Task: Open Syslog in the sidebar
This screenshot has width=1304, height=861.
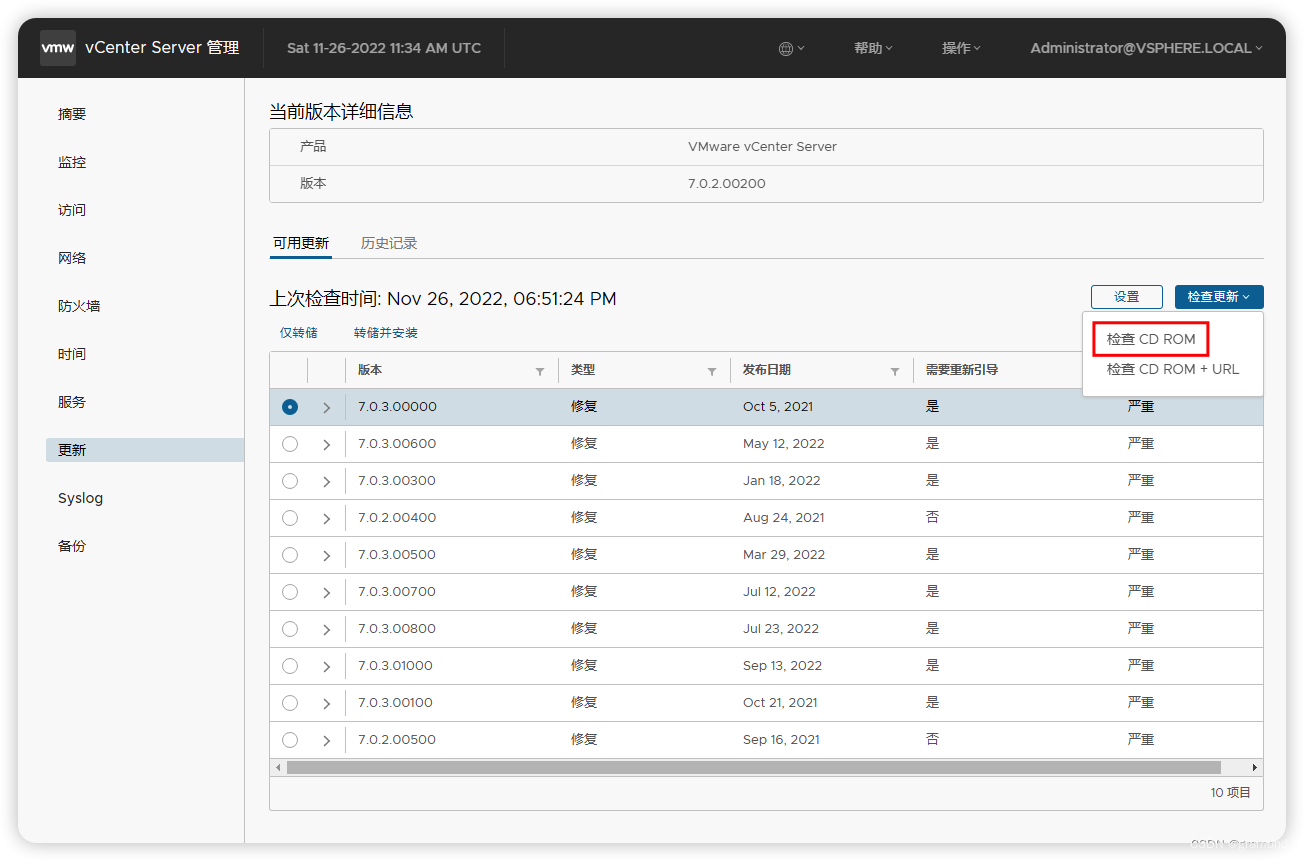Action: click(80, 498)
